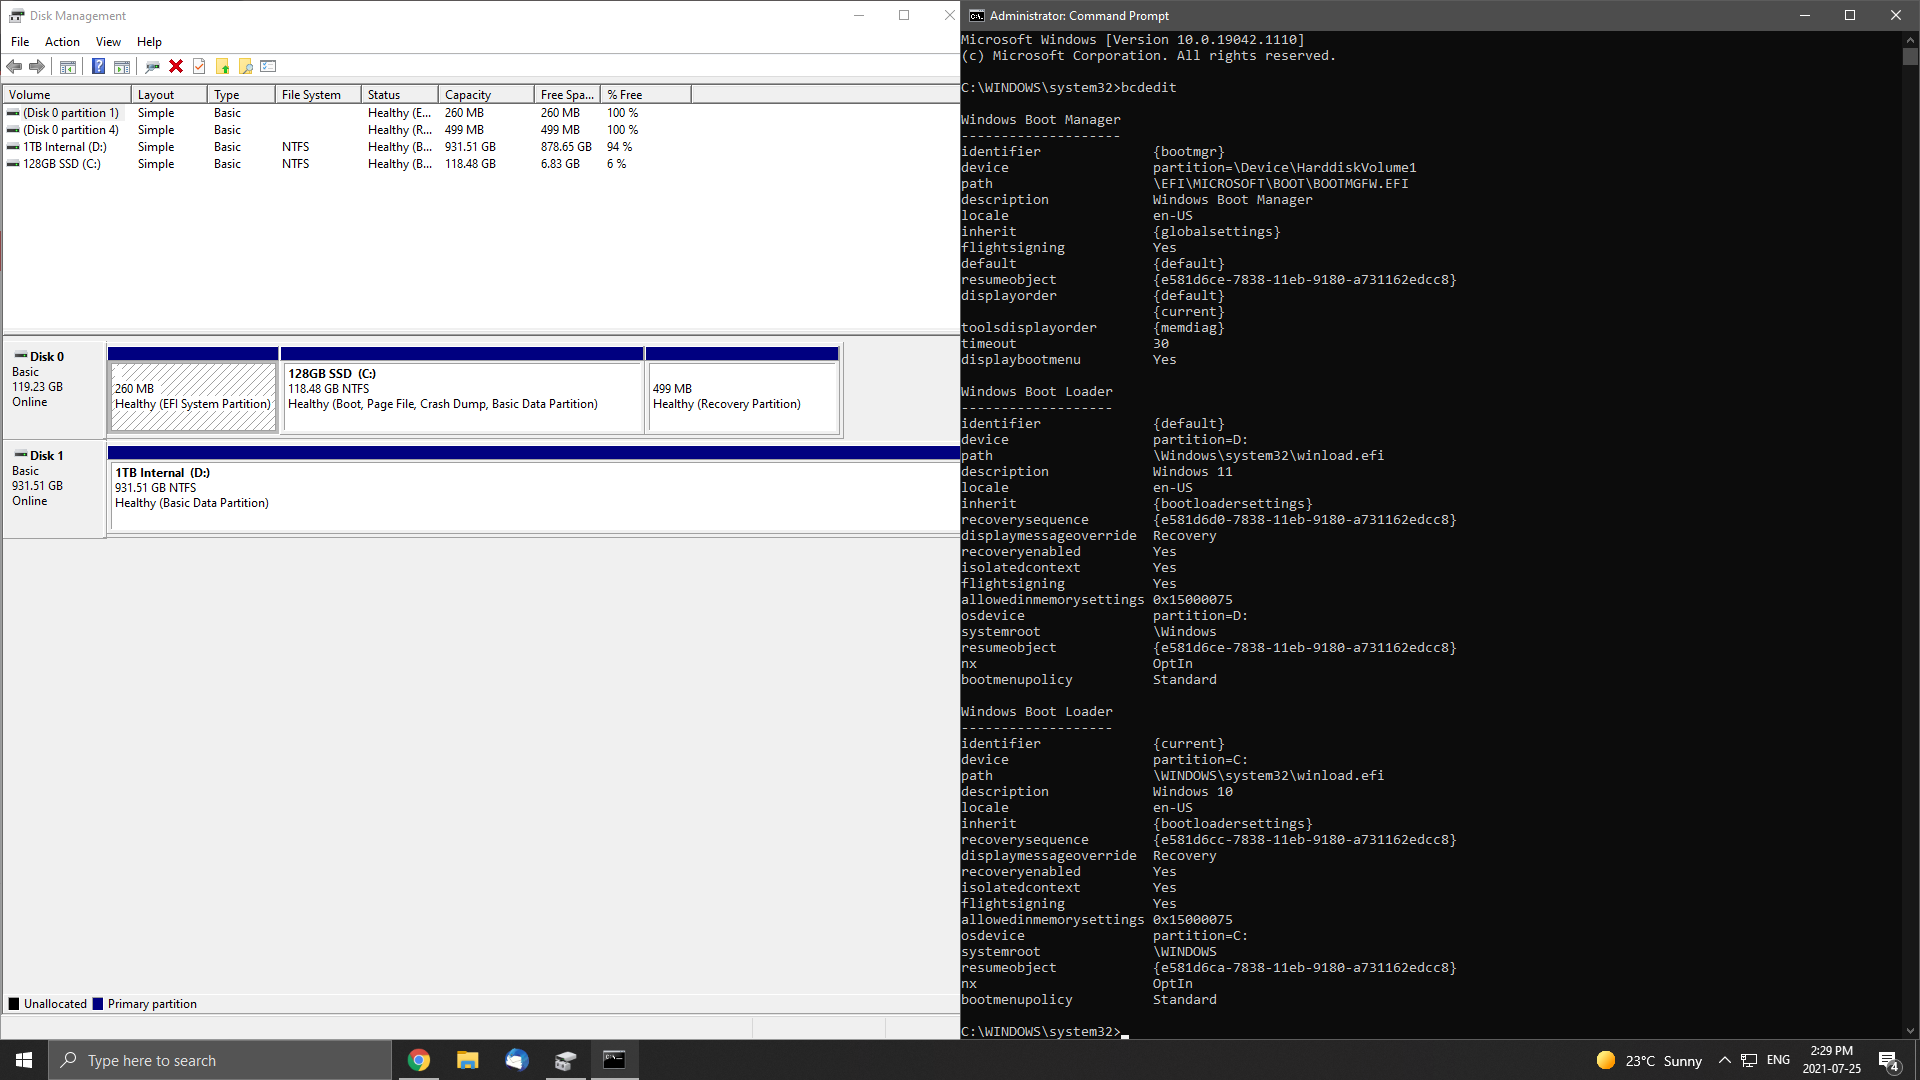Image resolution: width=1920 pixels, height=1080 pixels.
Task: Open the Help menu
Action: tap(149, 42)
